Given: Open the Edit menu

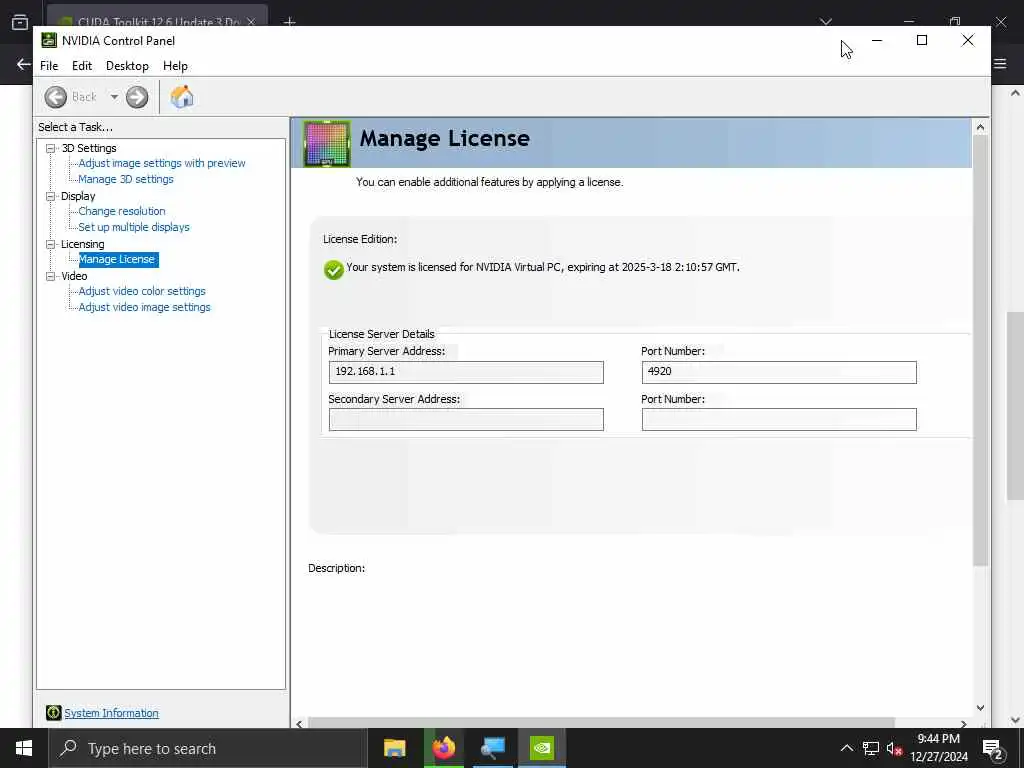Looking at the screenshot, I should (x=82, y=66).
